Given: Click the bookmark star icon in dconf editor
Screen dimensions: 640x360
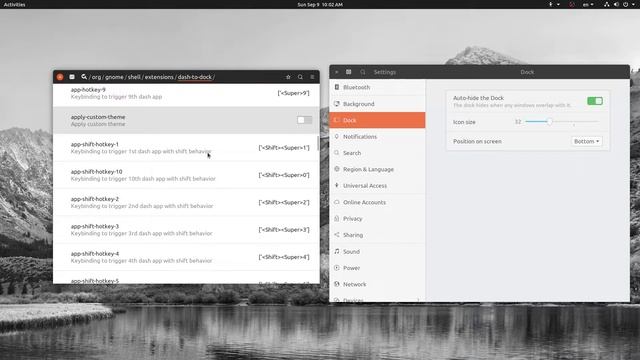Looking at the screenshot, I should tap(288, 77).
